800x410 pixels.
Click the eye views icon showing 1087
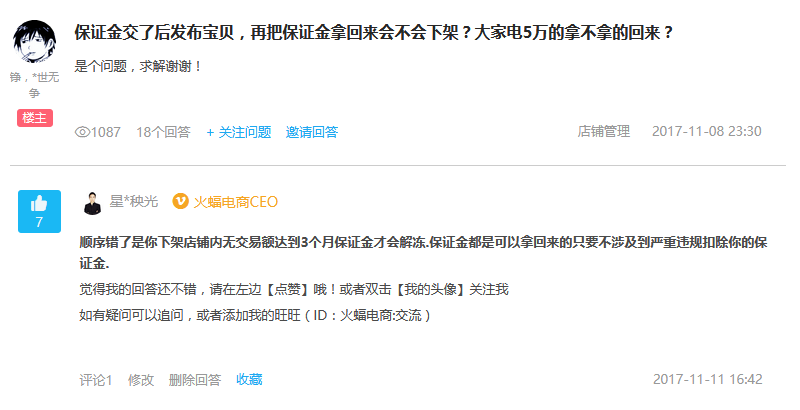pyautogui.click(x=82, y=132)
